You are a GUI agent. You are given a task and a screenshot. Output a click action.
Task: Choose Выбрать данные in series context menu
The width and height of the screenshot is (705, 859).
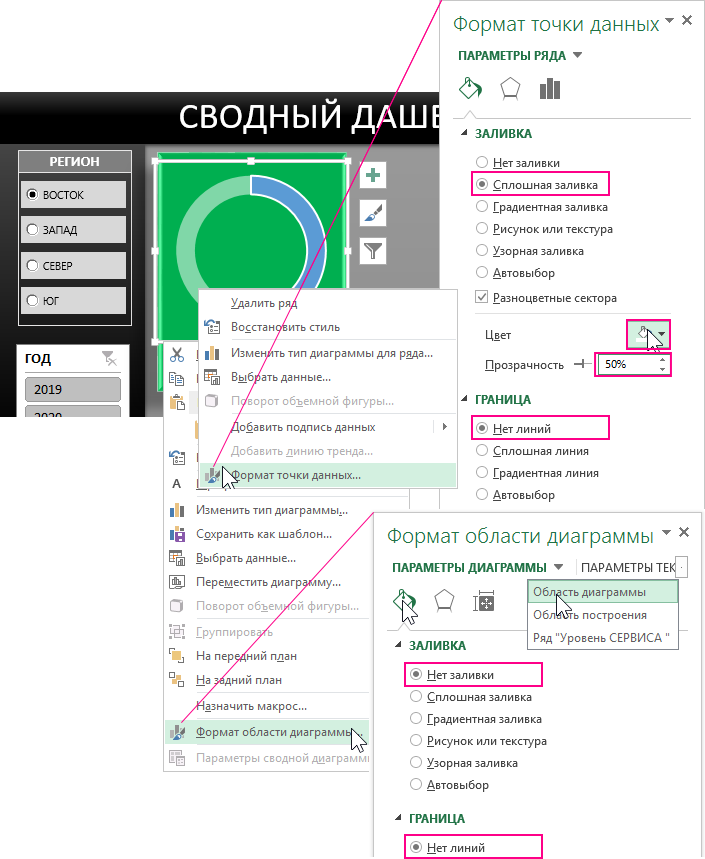click(x=281, y=377)
